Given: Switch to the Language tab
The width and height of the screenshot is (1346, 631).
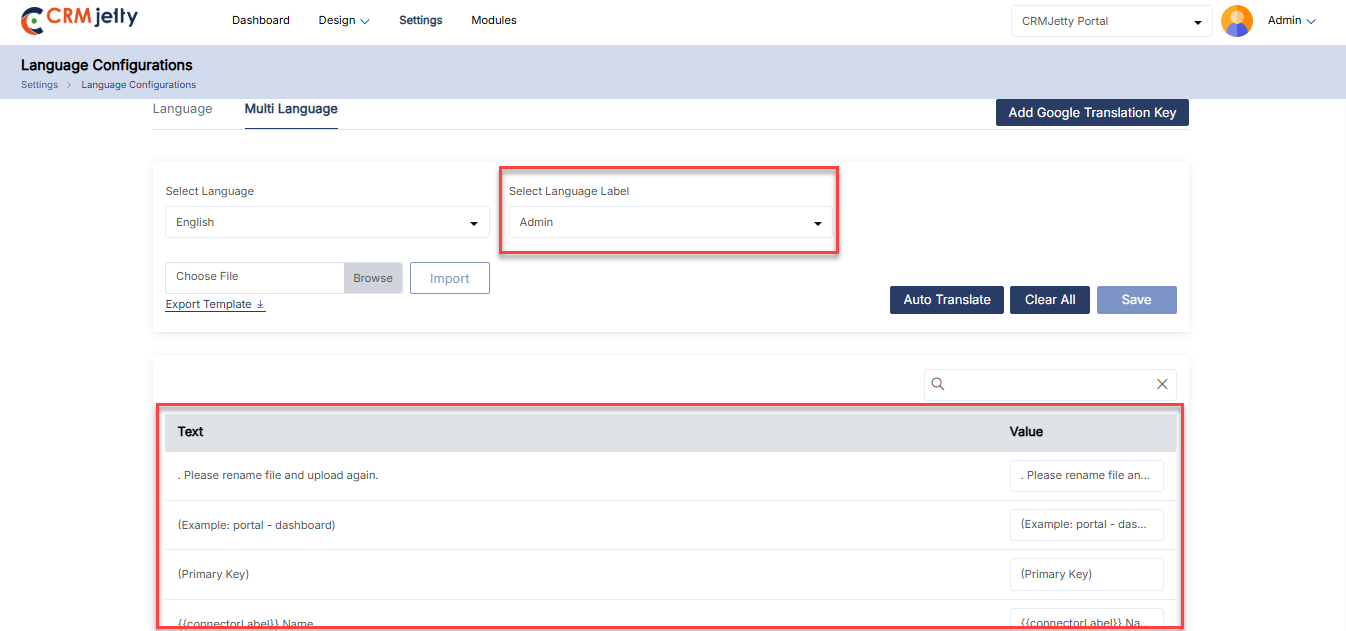Looking at the screenshot, I should tap(182, 109).
